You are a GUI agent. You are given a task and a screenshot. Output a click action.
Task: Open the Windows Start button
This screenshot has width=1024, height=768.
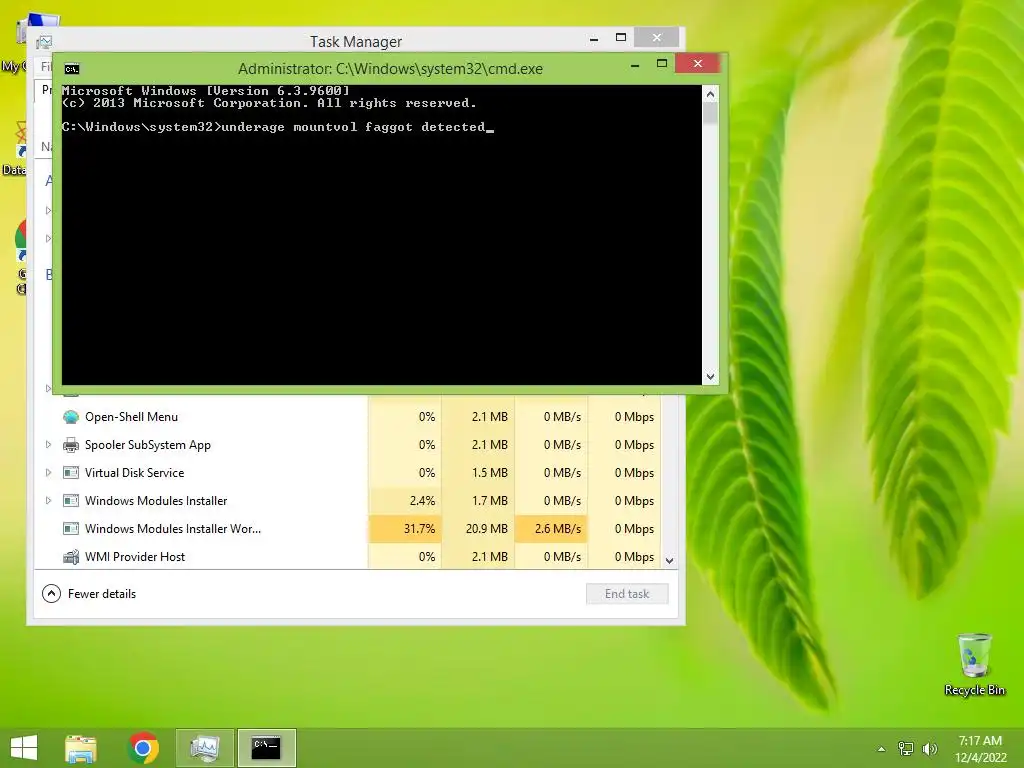pos(24,748)
